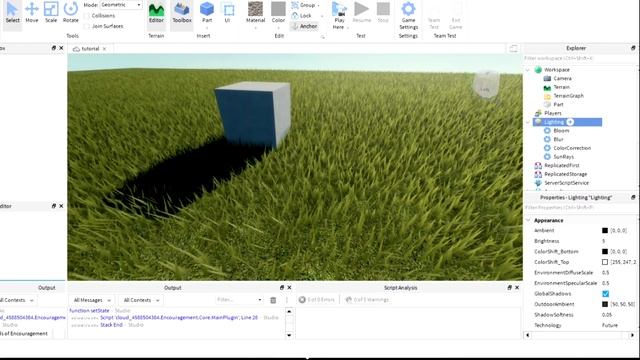Toggle the Collisions checkbox
This screenshot has width=640, height=360.
pos(87,16)
